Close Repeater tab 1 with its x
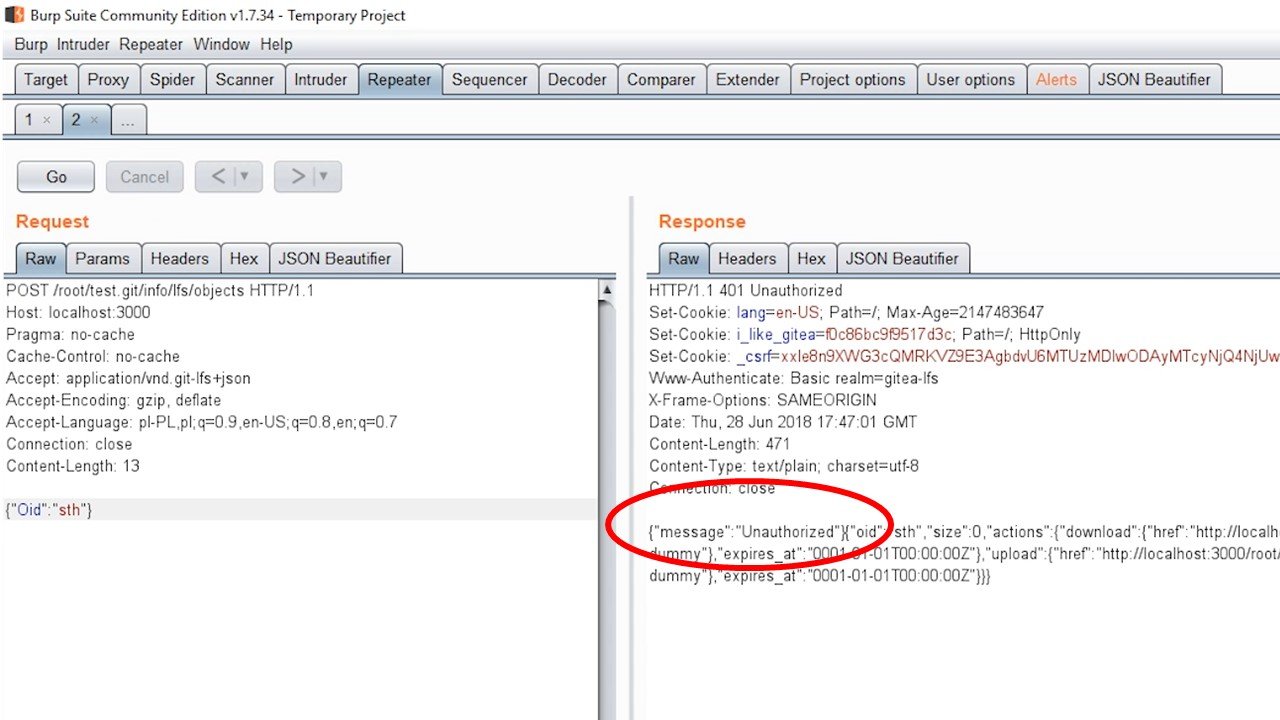 point(47,120)
